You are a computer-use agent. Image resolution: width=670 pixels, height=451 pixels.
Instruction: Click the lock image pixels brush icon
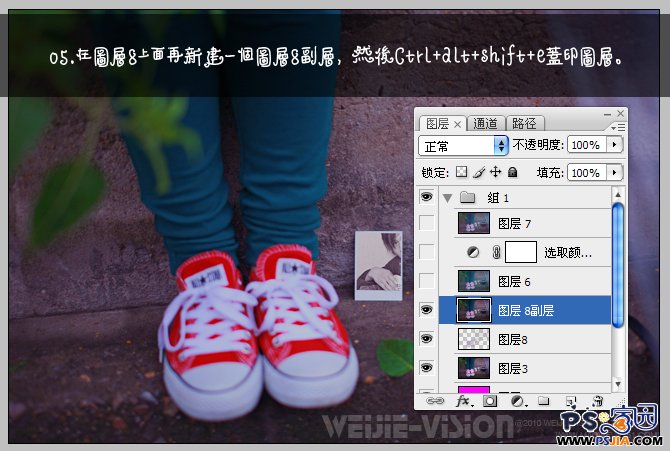478,173
